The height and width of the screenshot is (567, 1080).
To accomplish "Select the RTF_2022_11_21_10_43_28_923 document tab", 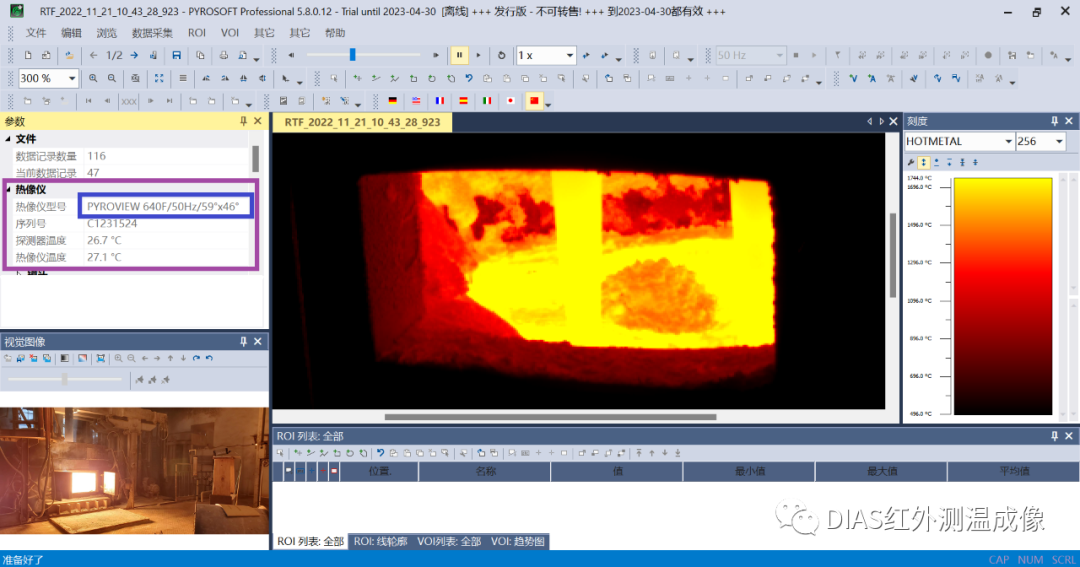I will click(x=362, y=122).
